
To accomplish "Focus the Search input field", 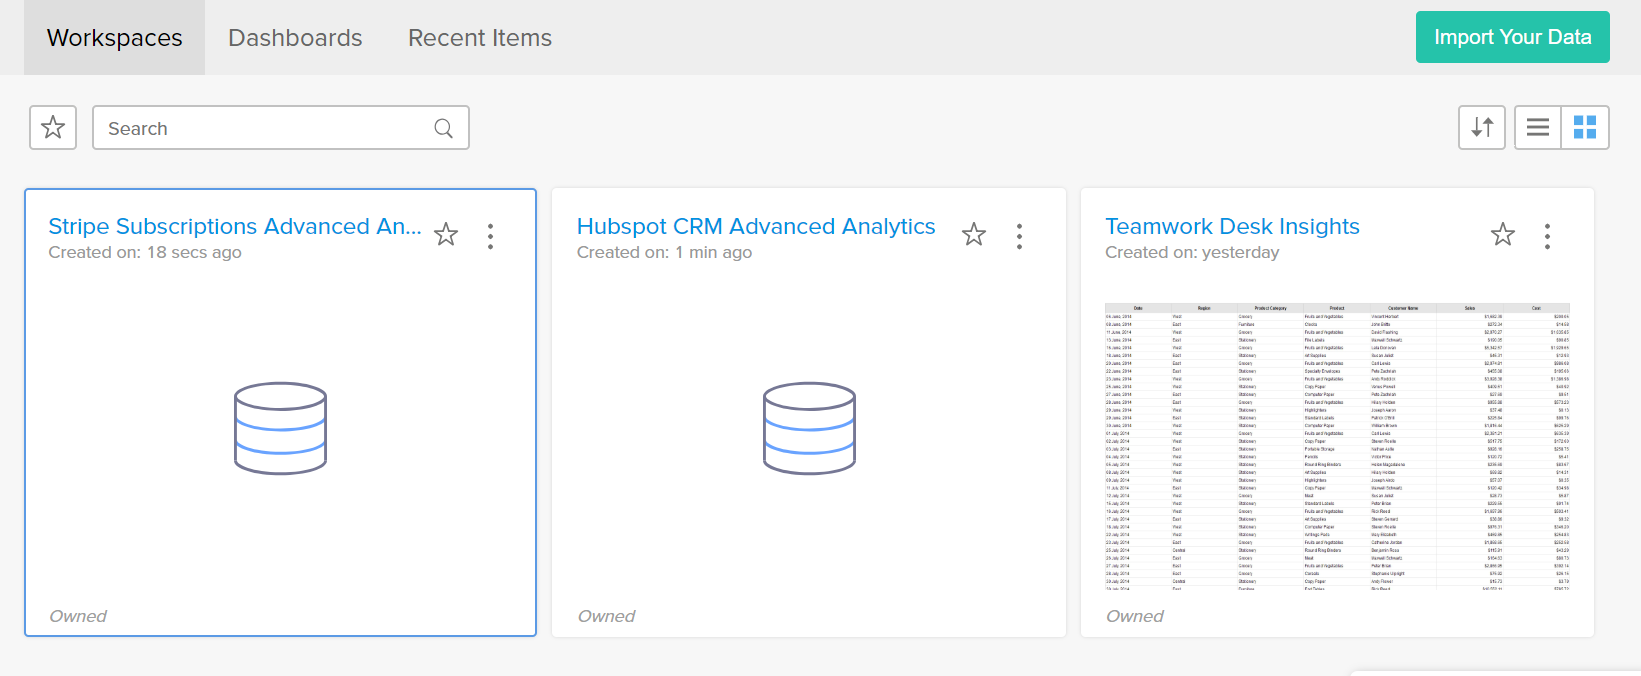I will click(x=281, y=128).
